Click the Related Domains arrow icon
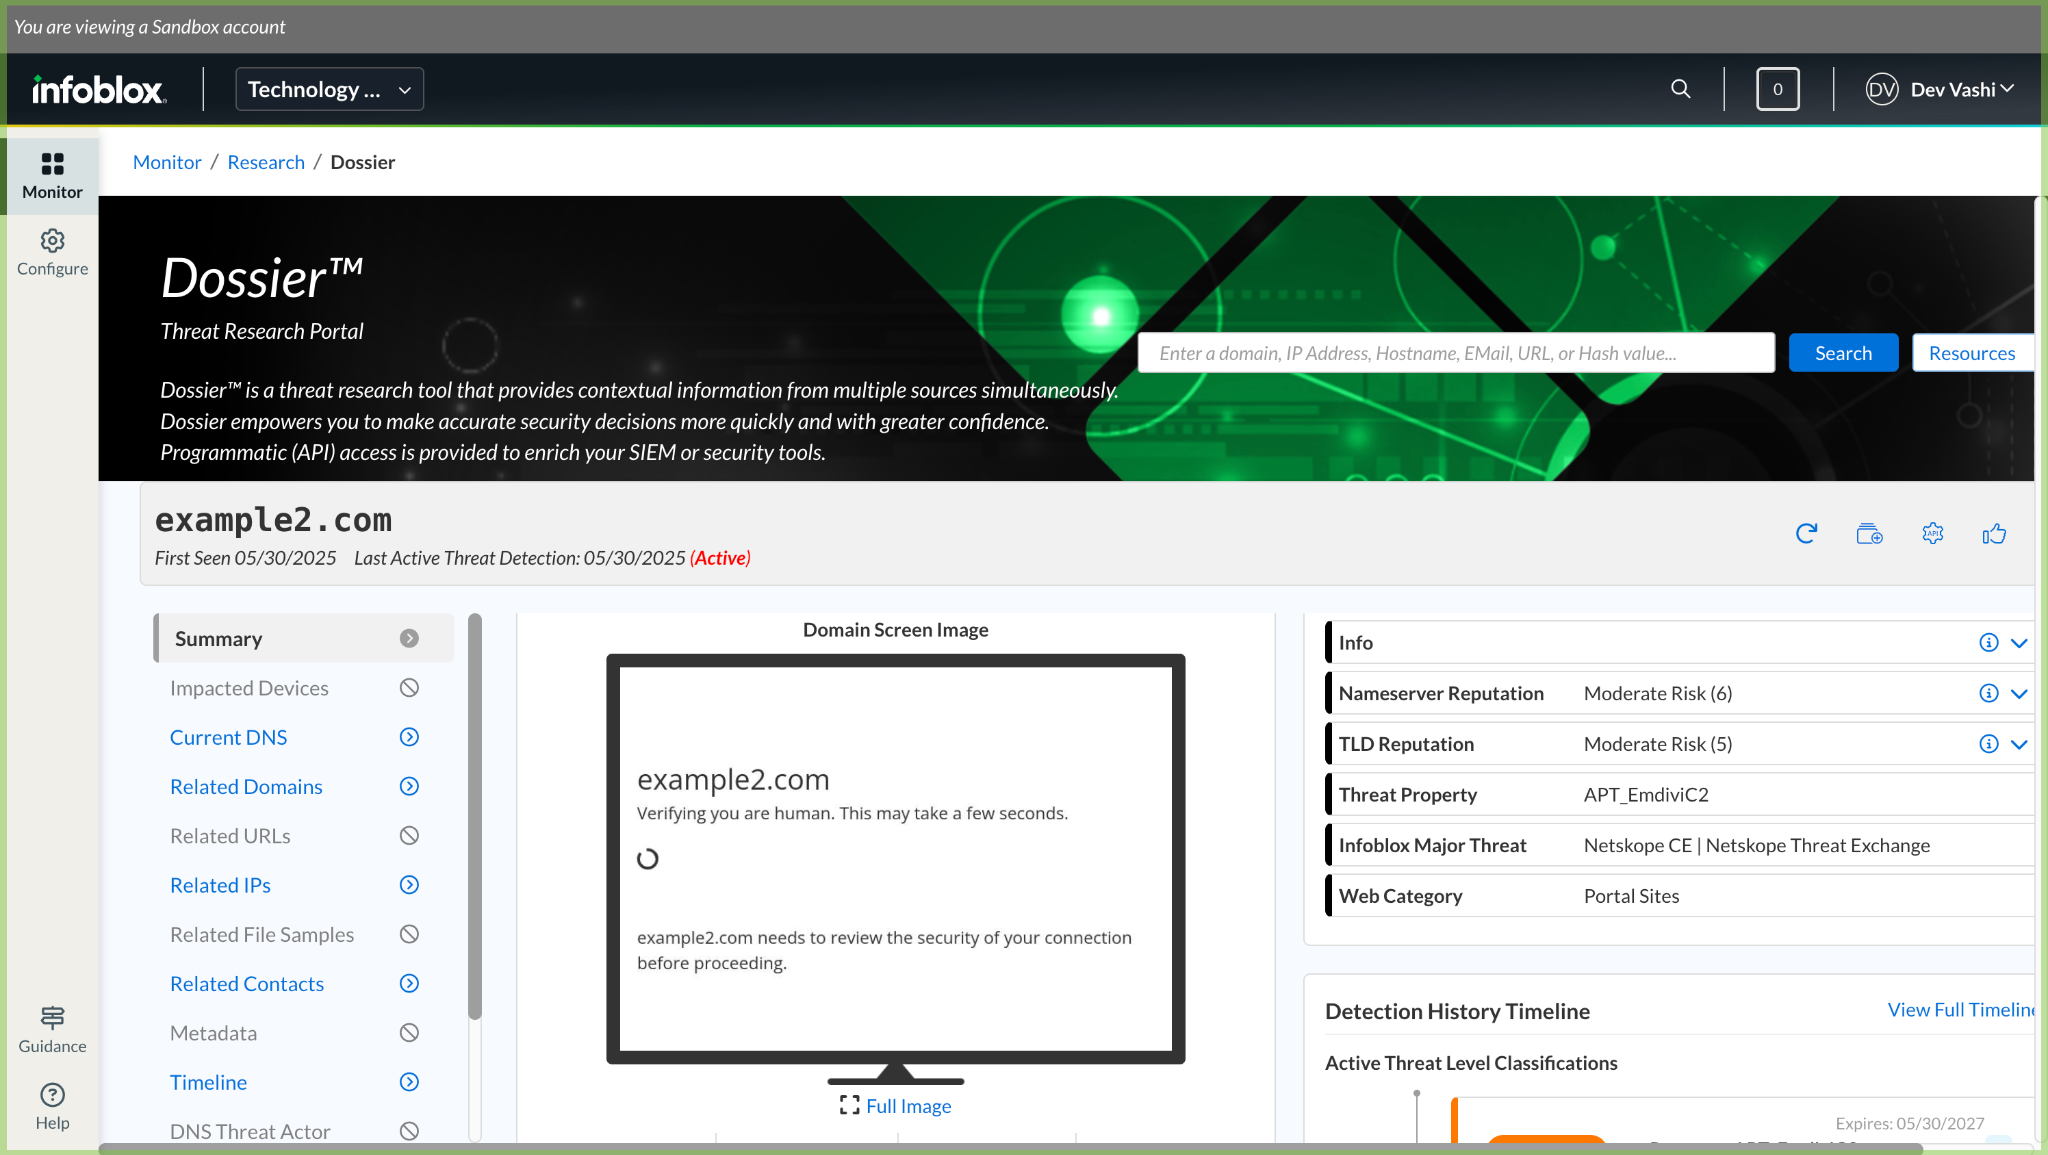Viewport: 2048px width, 1155px height. pos(409,787)
